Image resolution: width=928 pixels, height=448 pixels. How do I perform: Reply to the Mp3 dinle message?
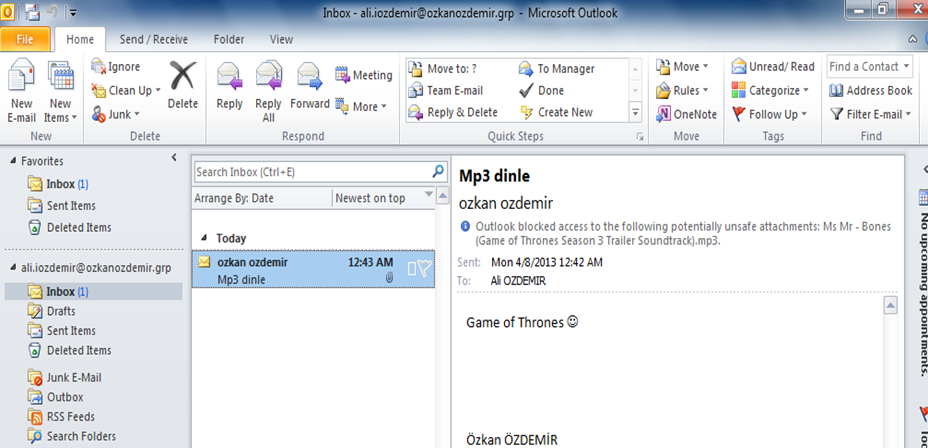click(x=230, y=86)
